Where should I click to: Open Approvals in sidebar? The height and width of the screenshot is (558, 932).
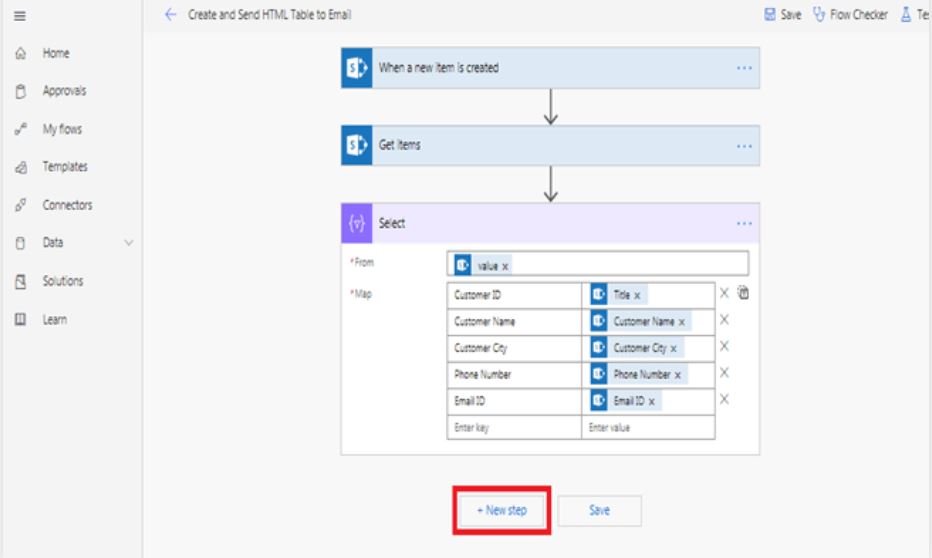64,91
